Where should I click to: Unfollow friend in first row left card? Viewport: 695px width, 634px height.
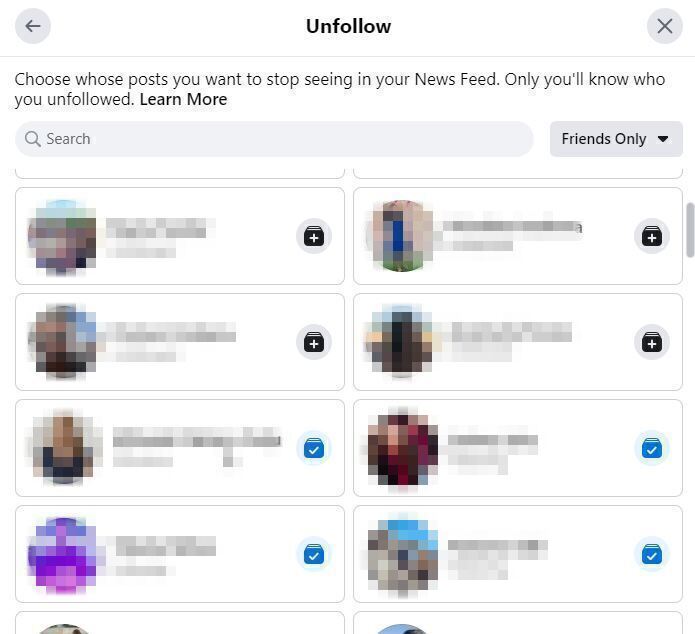(314, 236)
